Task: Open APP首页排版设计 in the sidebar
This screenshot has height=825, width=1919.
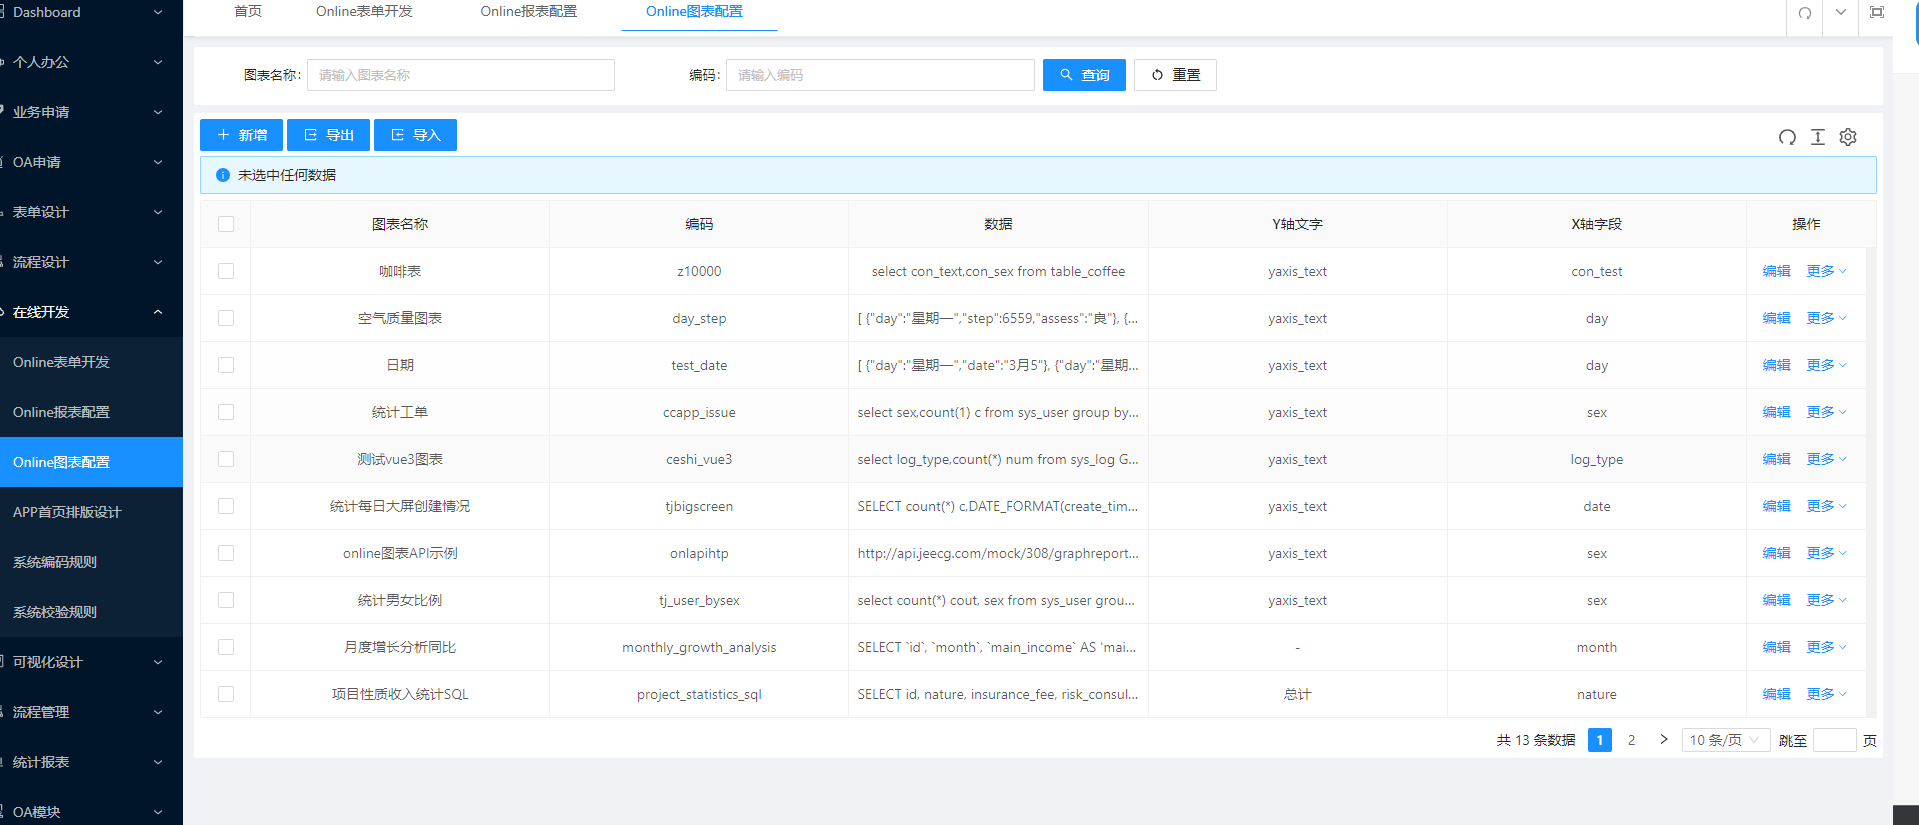Action: [x=91, y=512]
